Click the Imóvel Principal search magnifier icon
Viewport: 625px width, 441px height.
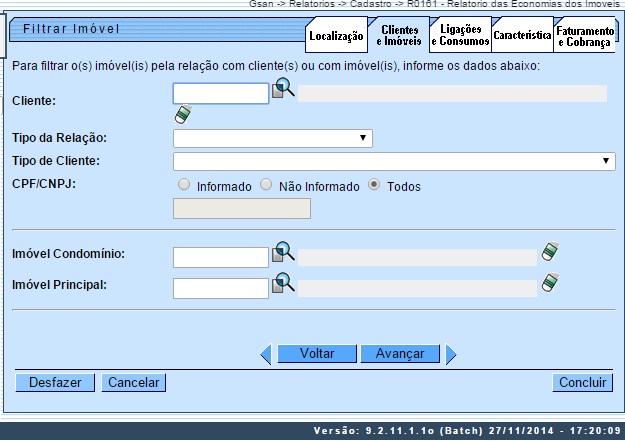[283, 284]
